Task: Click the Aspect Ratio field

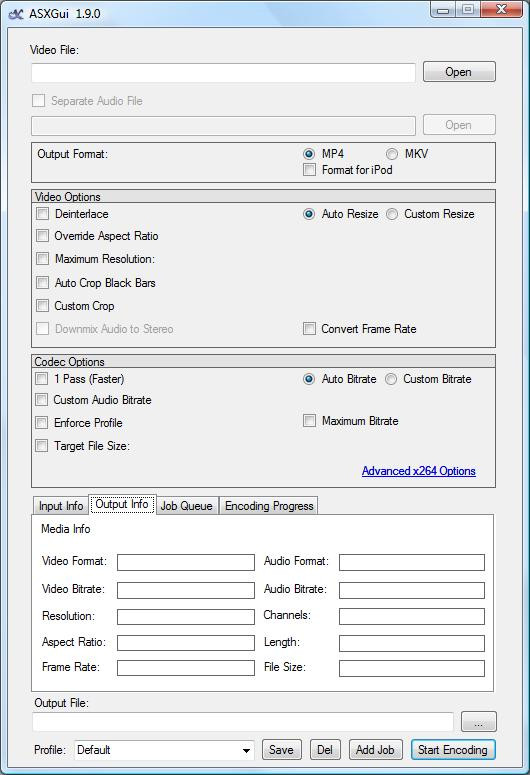Action: (186, 643)
